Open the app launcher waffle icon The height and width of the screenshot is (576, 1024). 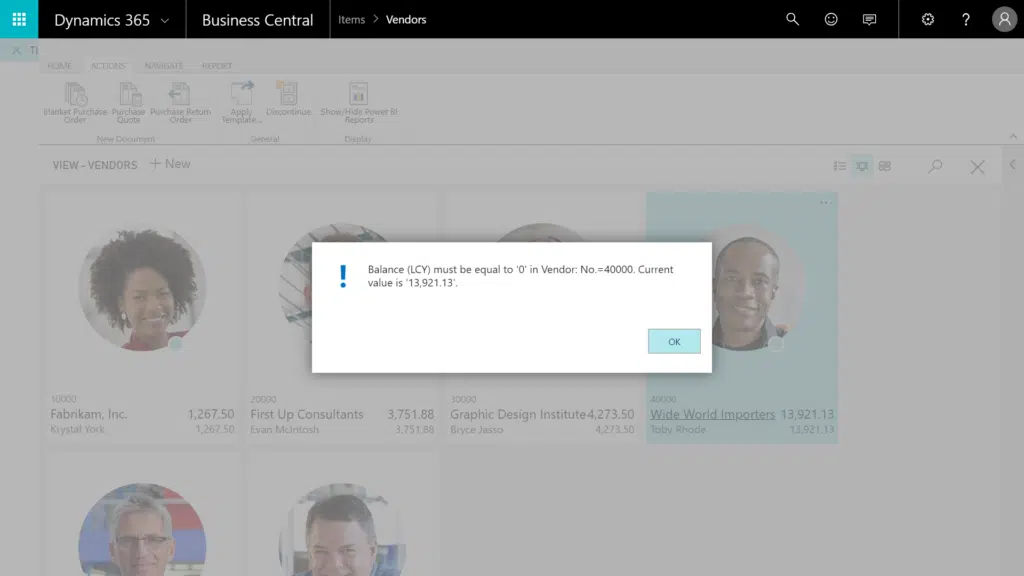click(x=19, y=19)
